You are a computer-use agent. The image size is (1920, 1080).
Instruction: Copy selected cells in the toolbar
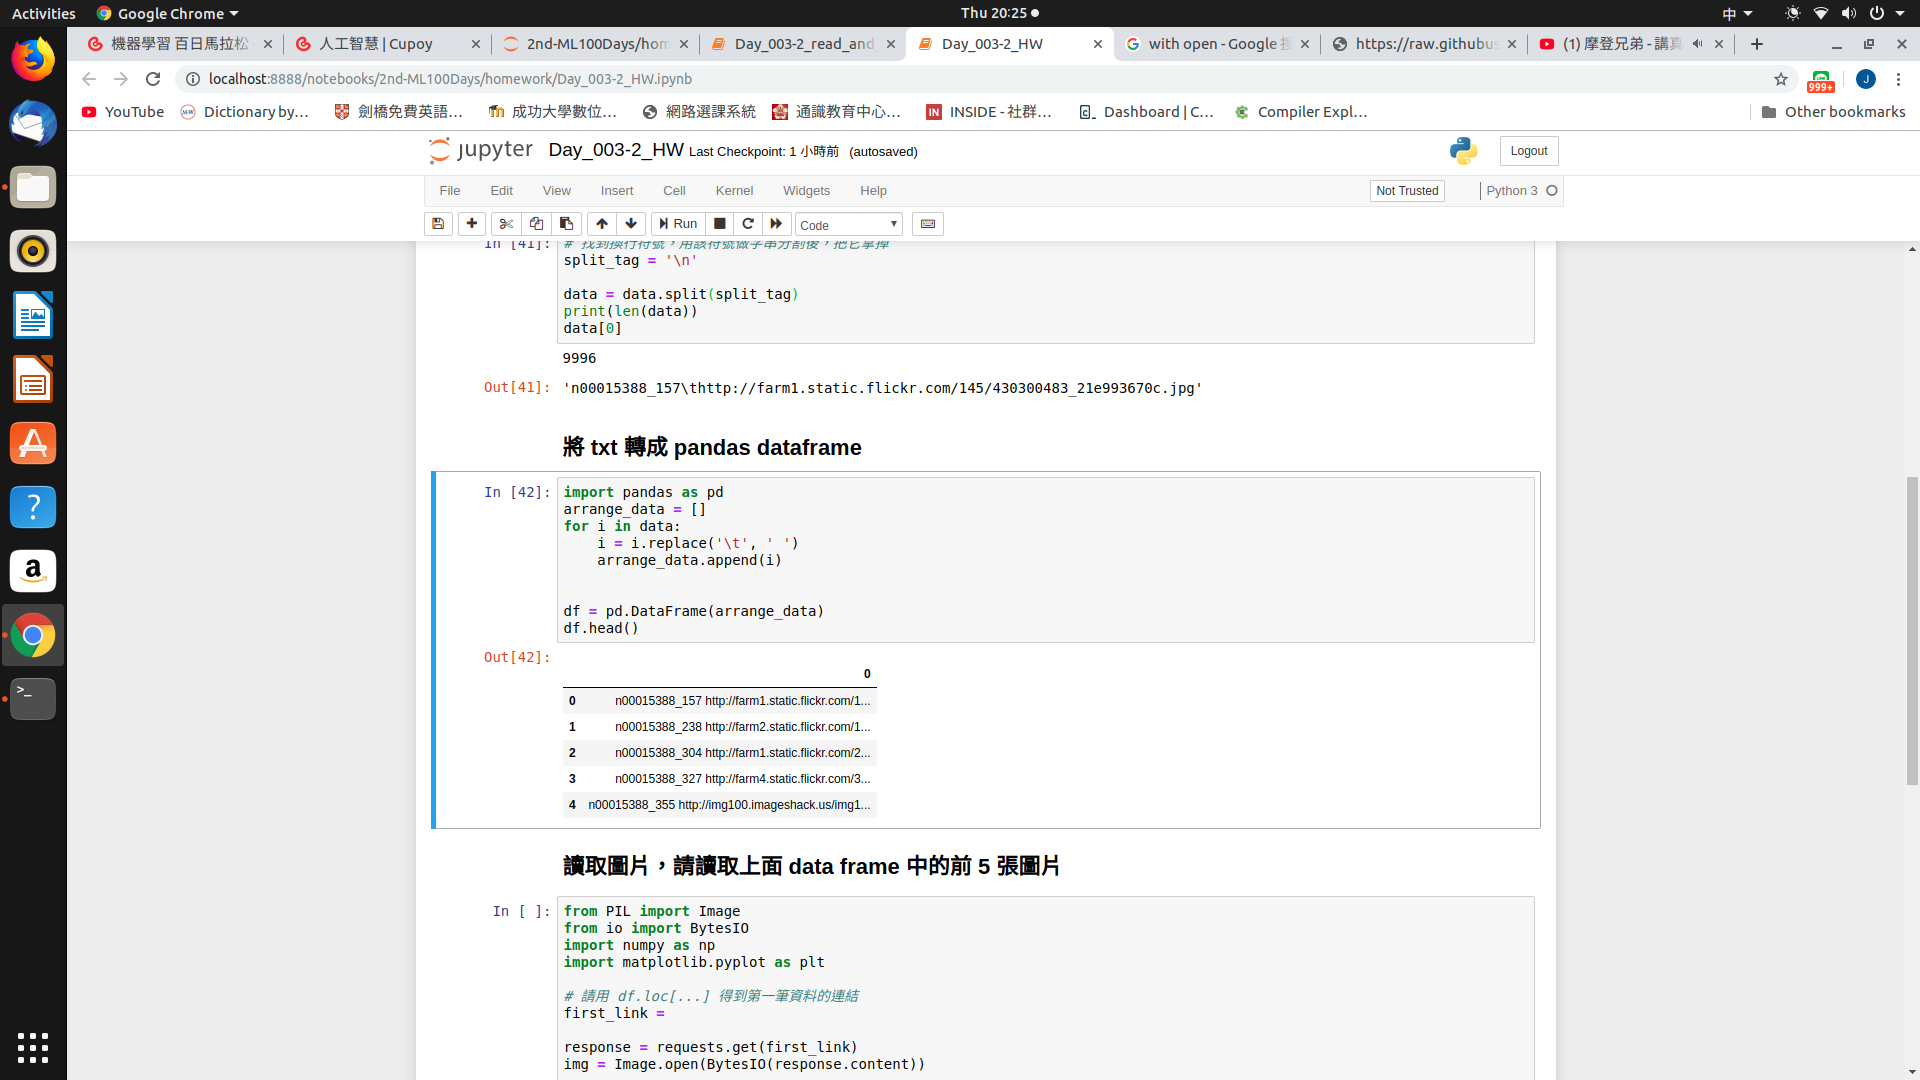pos(536,224)
